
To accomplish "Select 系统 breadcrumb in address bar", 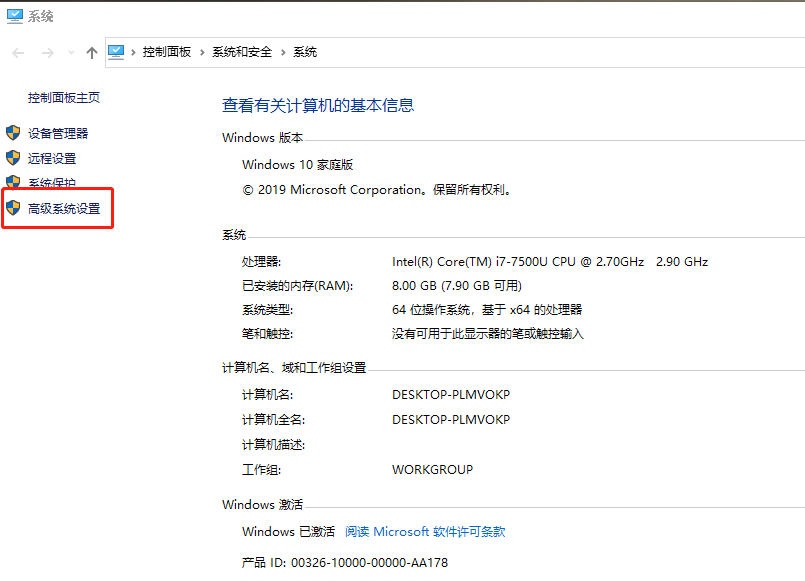I will 305,52.
